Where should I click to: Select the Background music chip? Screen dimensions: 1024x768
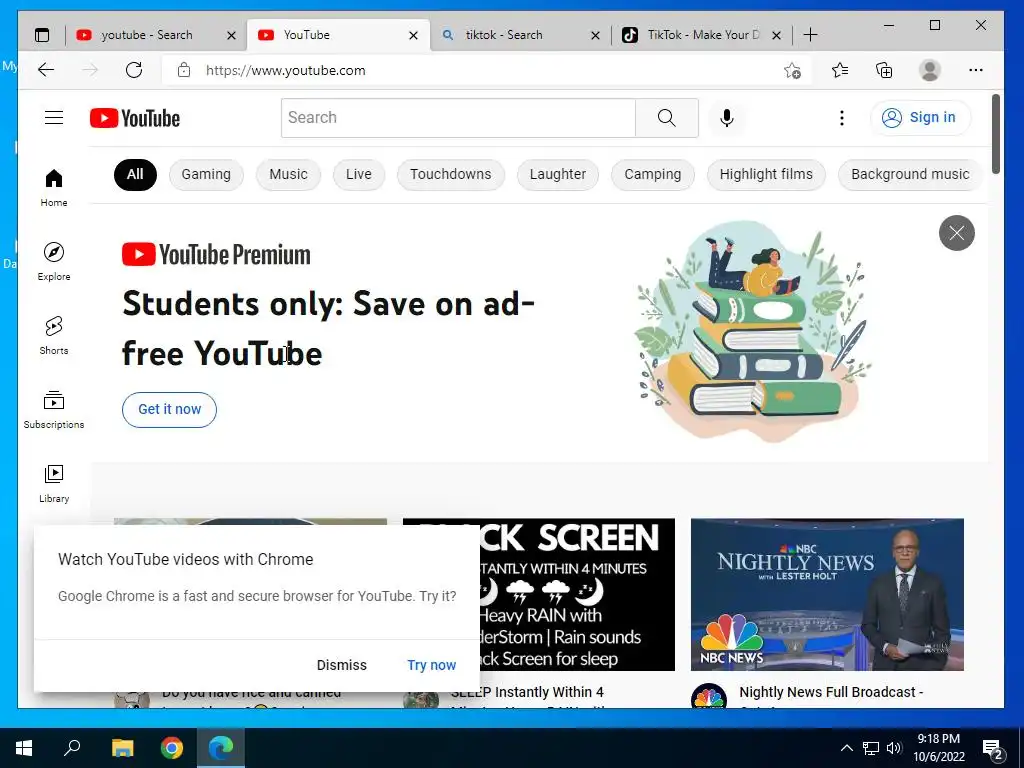(x=910, y=174)
